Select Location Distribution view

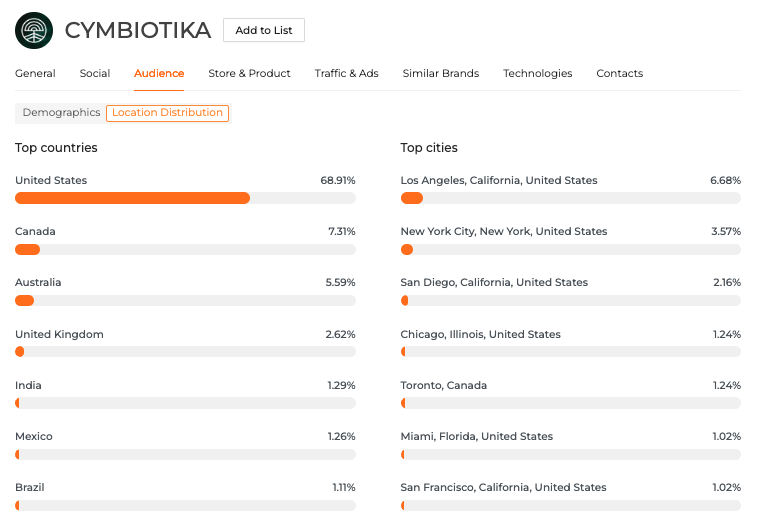(x=167, y=113)
